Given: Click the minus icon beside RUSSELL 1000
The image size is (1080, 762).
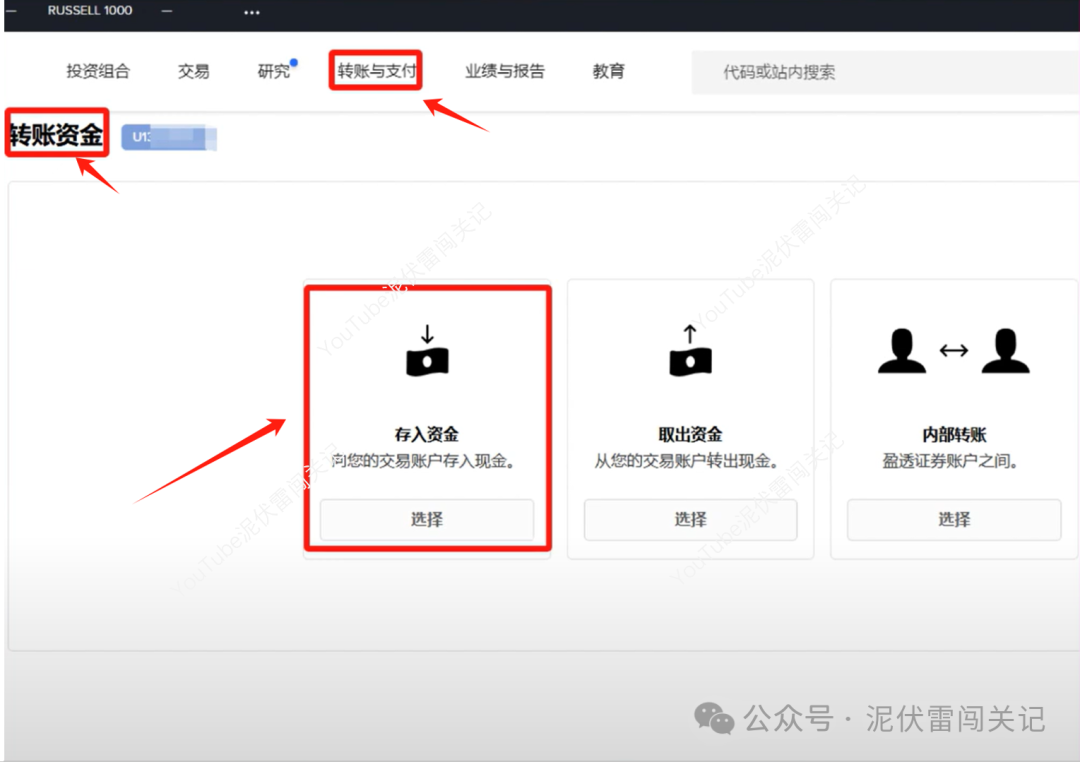Looking at the screenshot, I should pyautogui.click(x=166, y=13).
